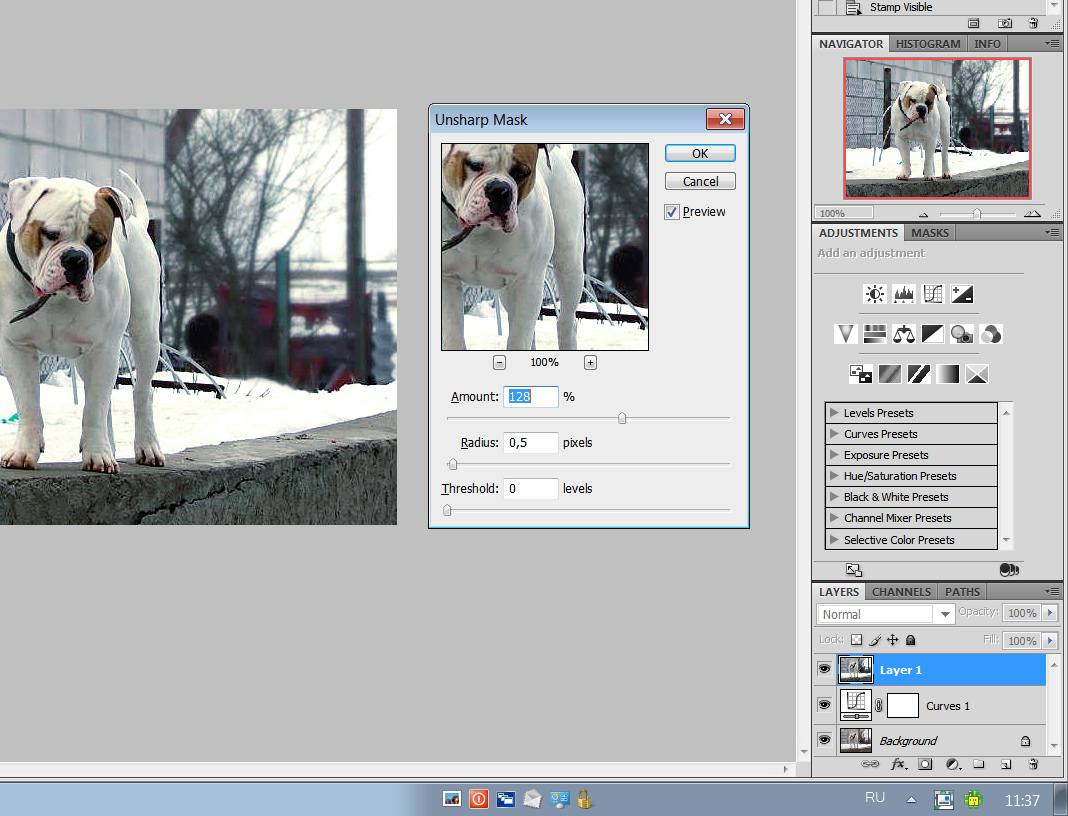Cancel the Unsharp Mask dialog
1068x816 pixels.
[700, 181]
